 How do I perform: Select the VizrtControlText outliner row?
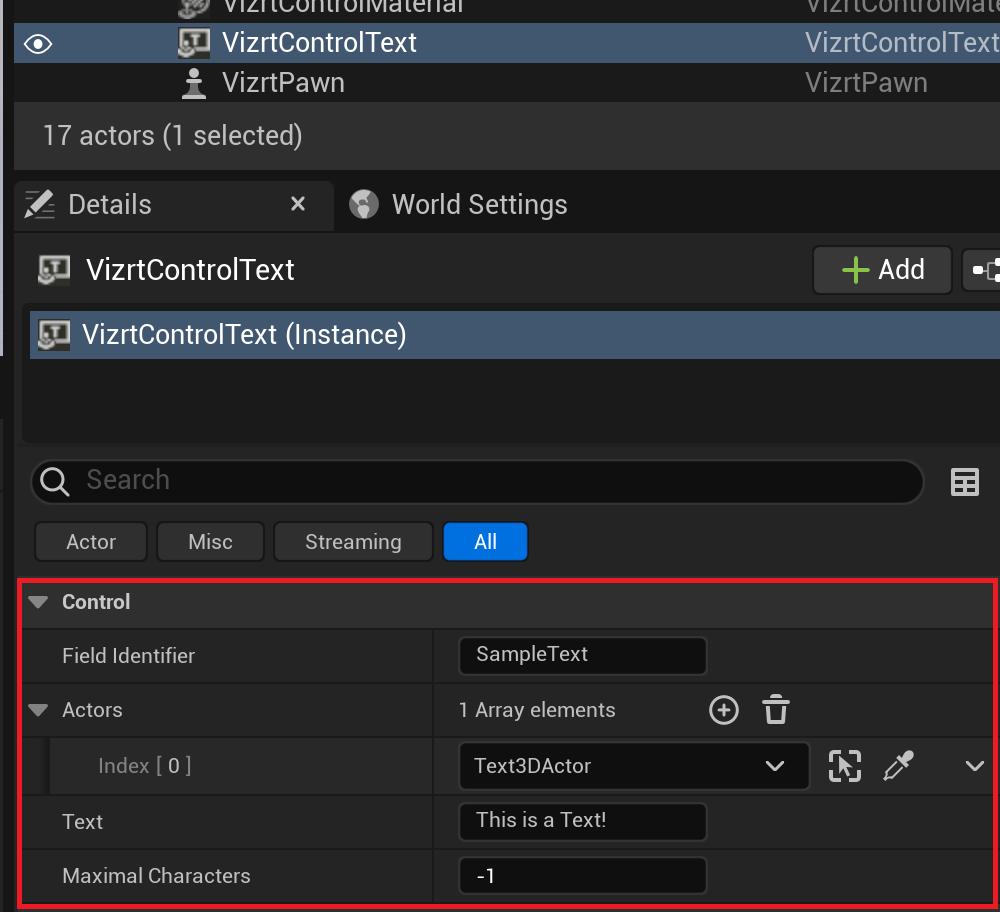tap(319, 43)
